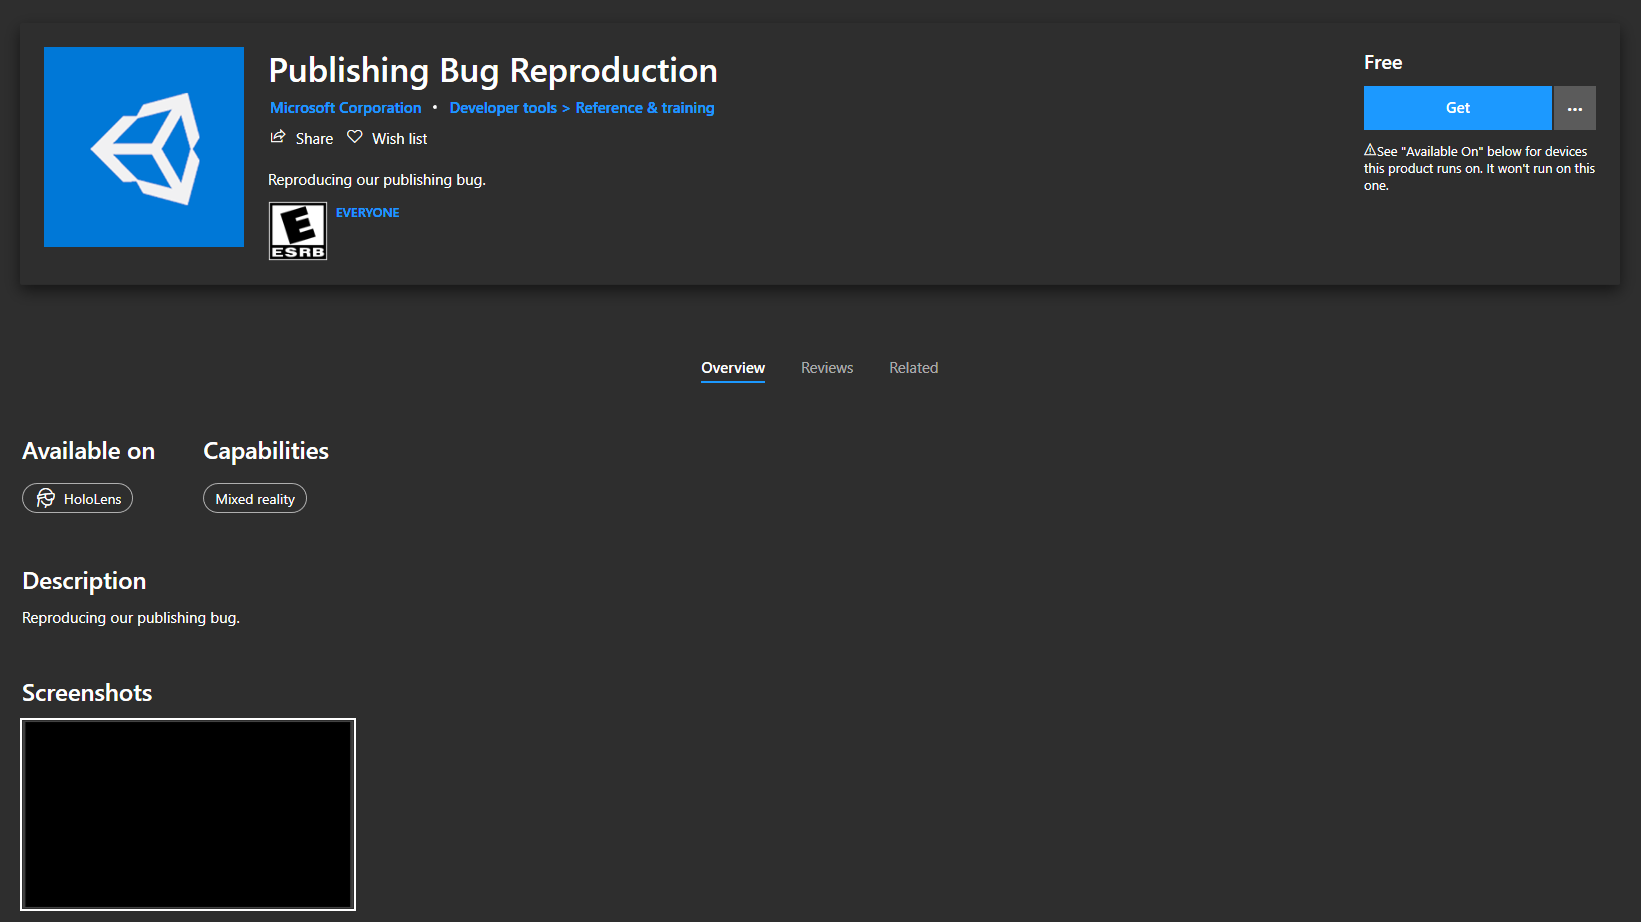Click the Share text label
The height and width of the screenshot is (922, 1641).
[x=314, y=139]
